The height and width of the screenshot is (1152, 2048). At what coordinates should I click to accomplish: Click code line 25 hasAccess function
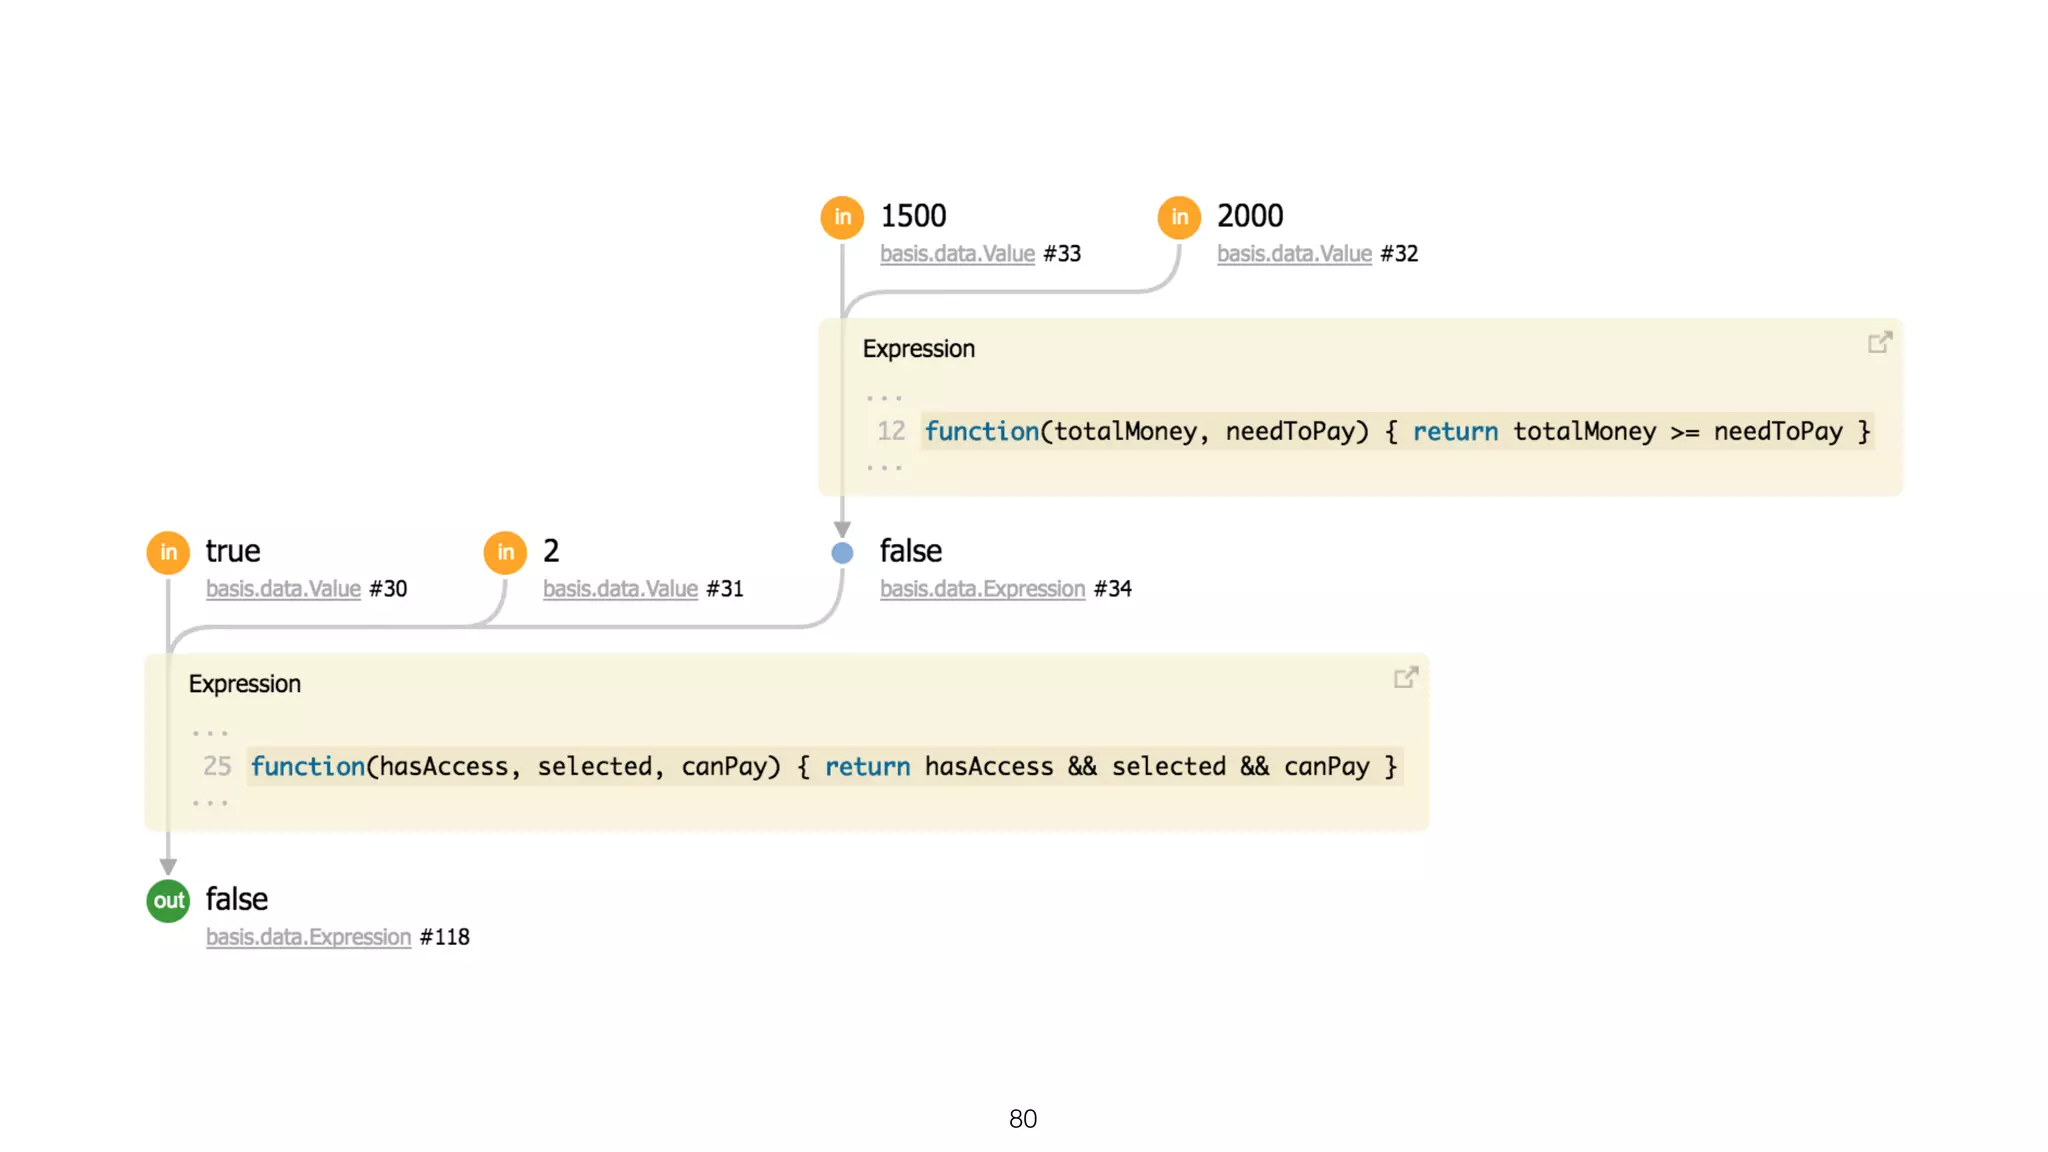824,767
